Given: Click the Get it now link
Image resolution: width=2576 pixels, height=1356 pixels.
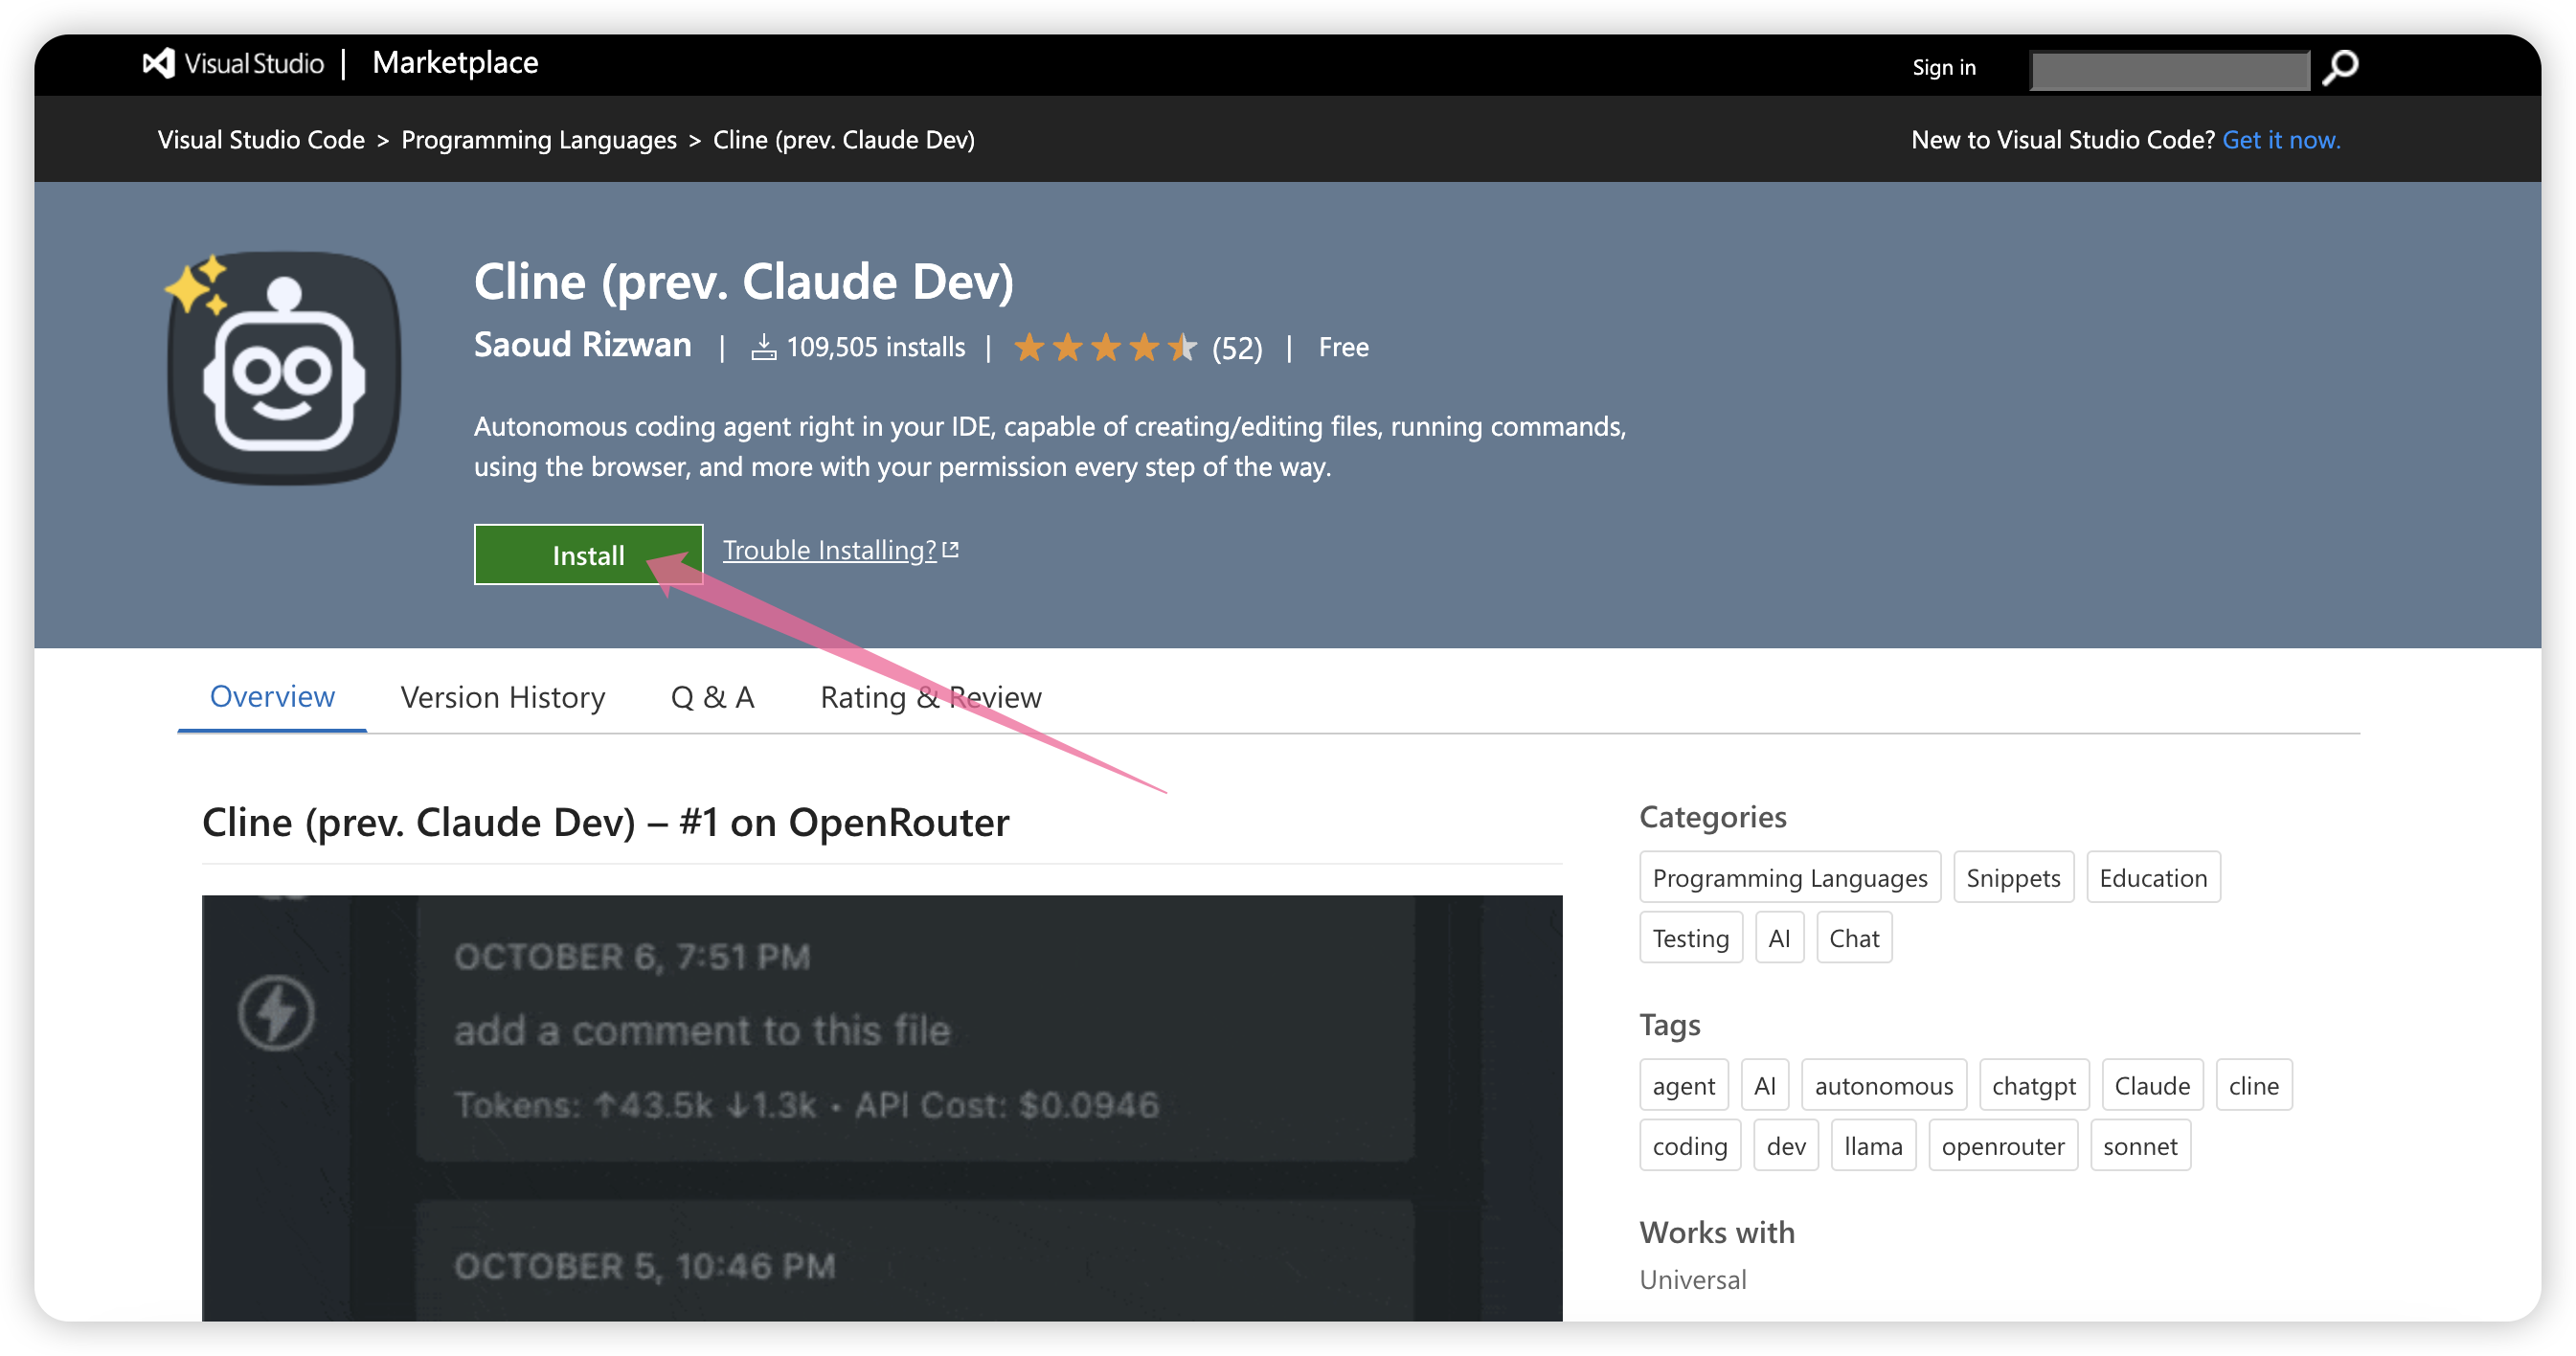Looking at the screenshot, I should (x=2281, y=139).
